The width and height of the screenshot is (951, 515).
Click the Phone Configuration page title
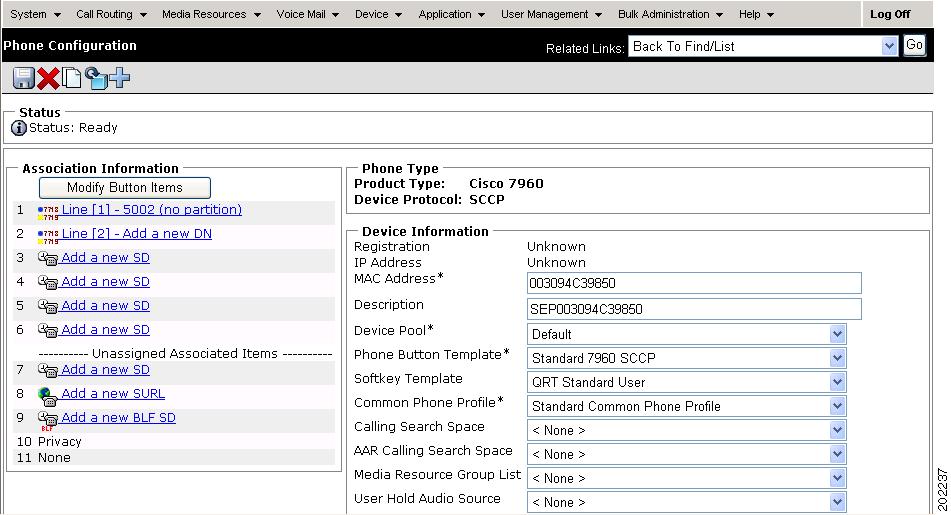(x=70, y=45)
